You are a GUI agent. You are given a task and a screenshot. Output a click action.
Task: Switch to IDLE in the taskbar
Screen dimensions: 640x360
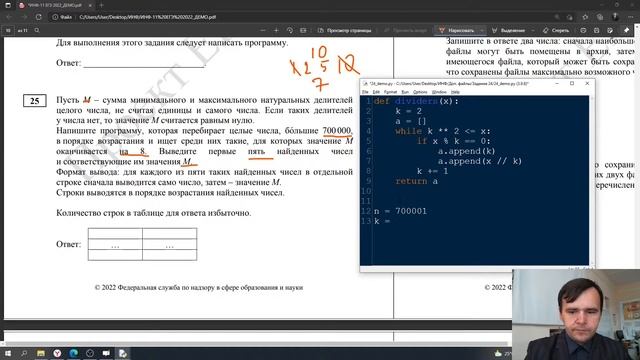pyautogui.click(x=123, y=353)
